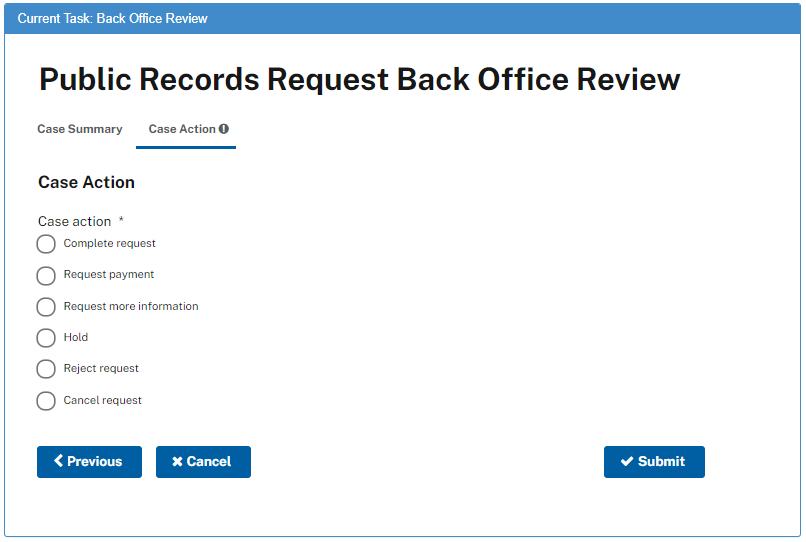Open the Case Action tab
806x542 pixels.
(182, 129)
